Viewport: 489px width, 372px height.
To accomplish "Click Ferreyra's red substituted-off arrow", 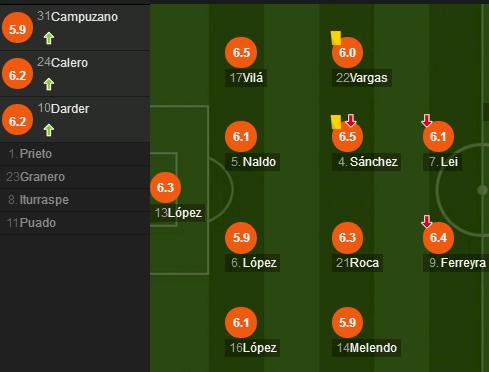I will click(x=427, y=222).
